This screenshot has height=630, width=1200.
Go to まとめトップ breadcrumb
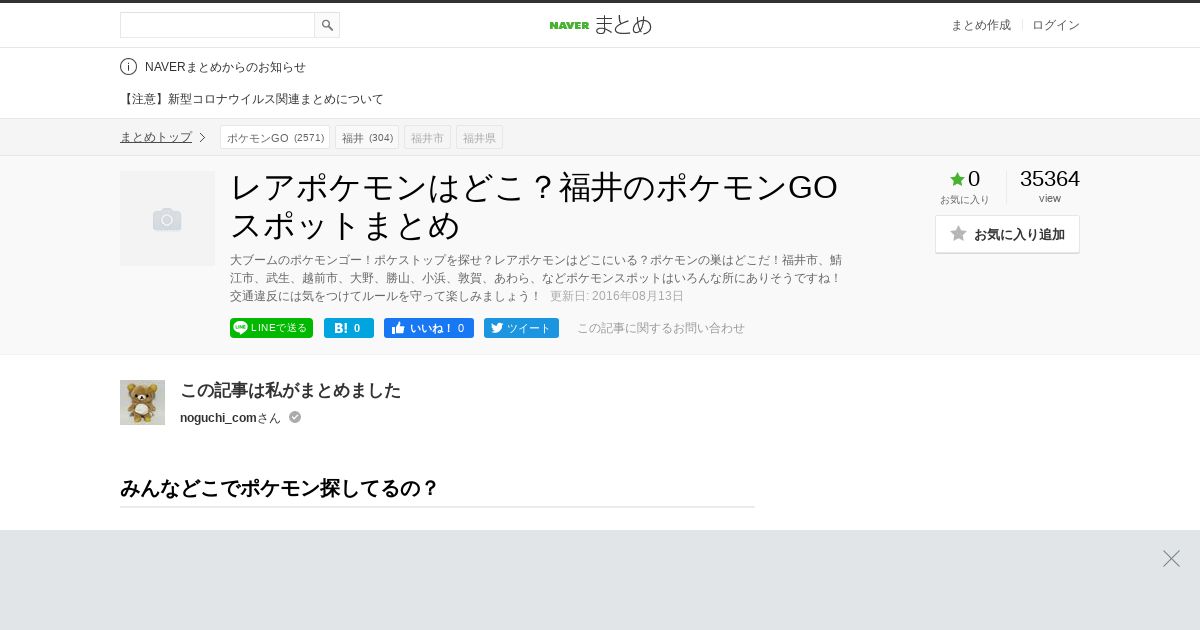coord(156,137)
